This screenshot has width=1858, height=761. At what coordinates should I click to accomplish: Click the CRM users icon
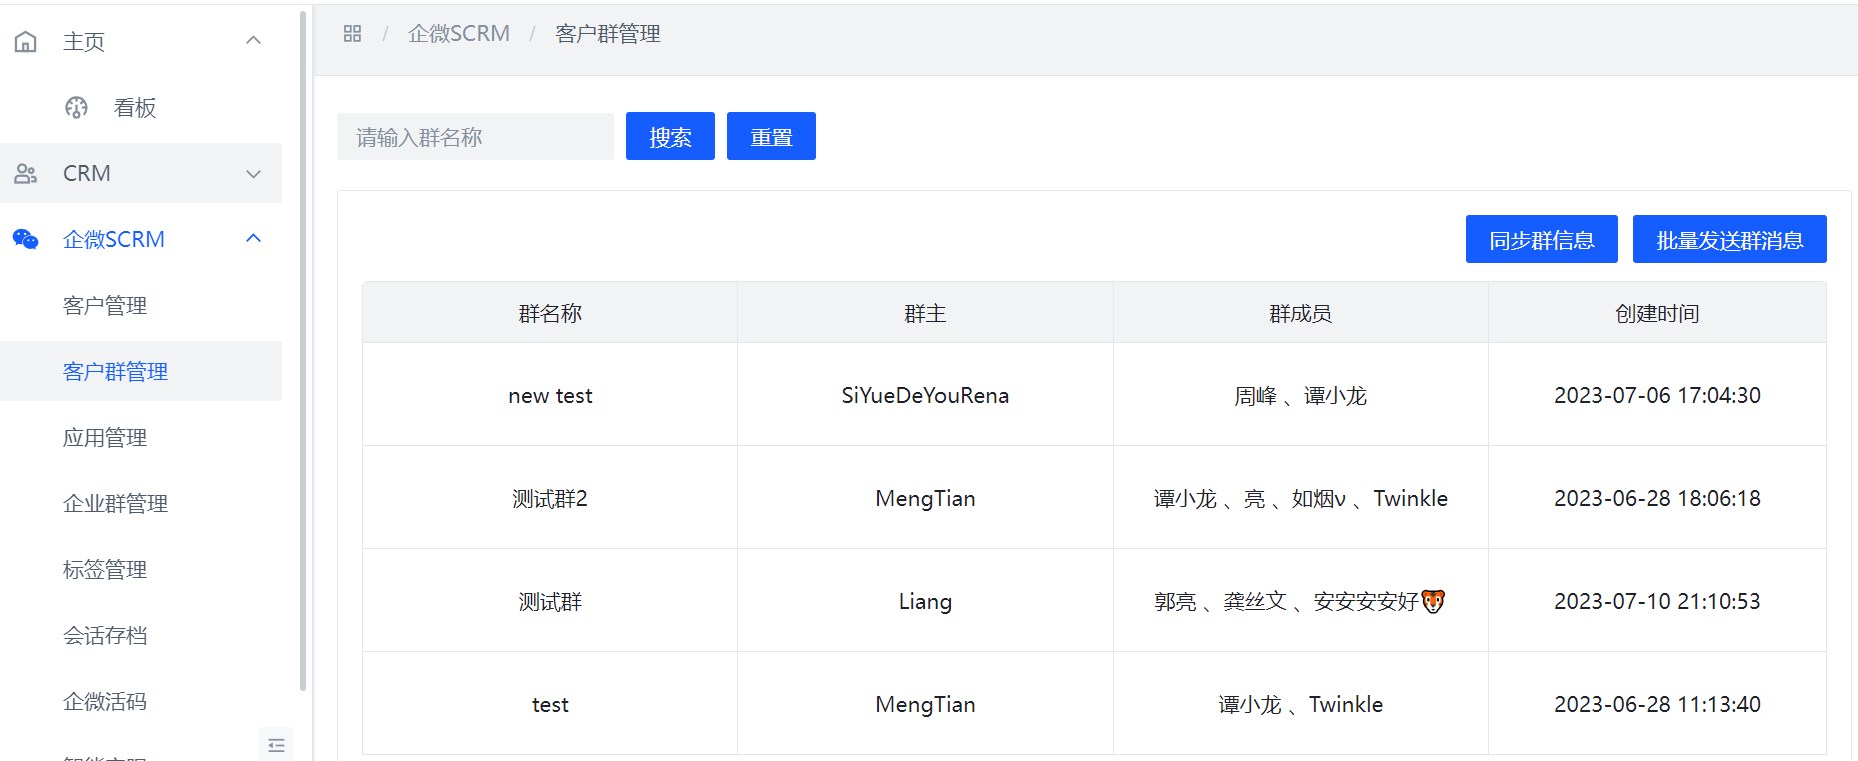pos(26,173)
